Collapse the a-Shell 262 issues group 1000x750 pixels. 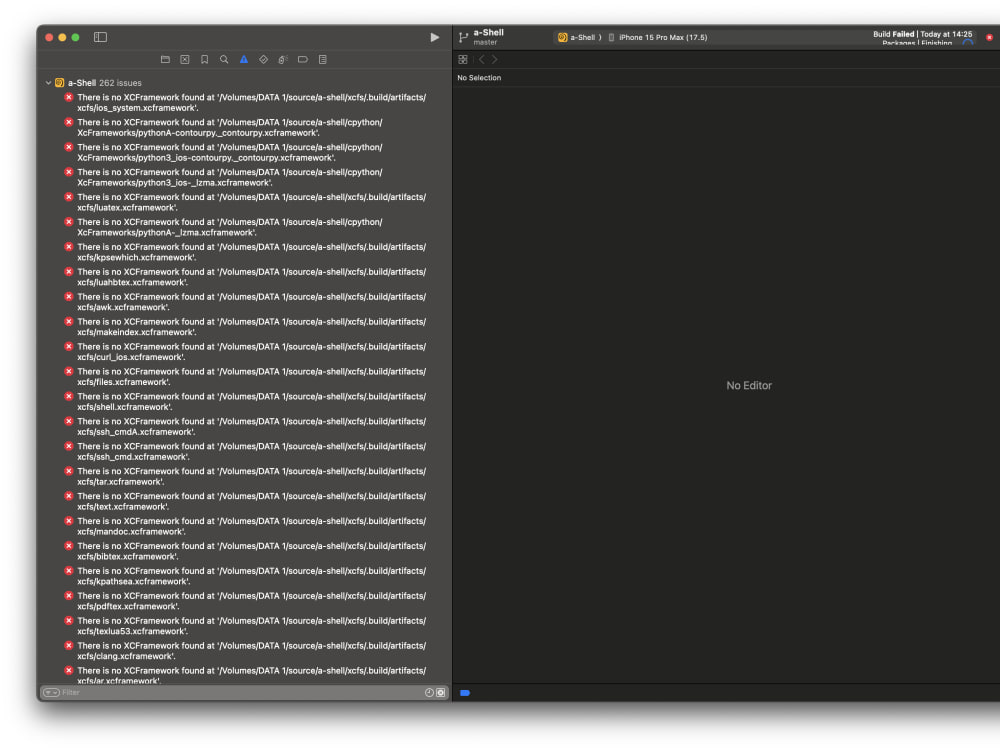pyautogui.click(x=48, y=83)
